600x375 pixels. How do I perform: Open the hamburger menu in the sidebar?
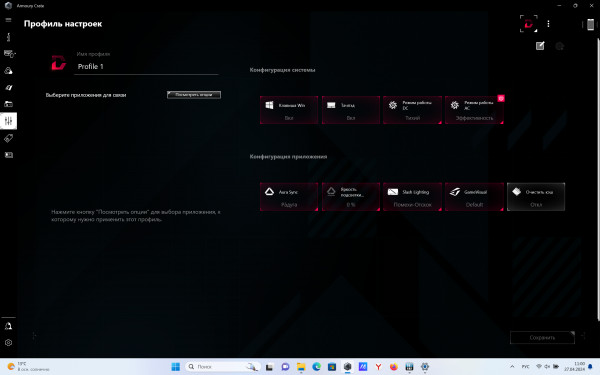[8, 20]
